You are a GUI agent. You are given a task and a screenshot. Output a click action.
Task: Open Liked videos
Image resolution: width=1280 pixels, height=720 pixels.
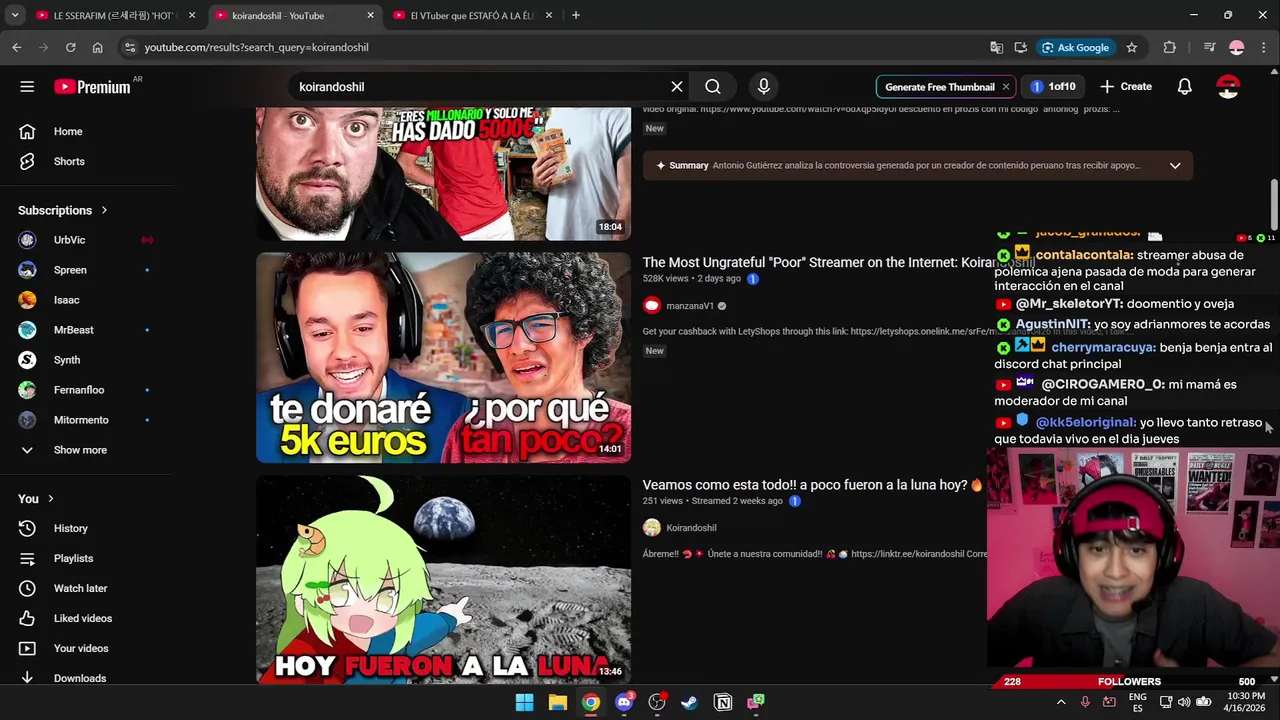point(82,619)
